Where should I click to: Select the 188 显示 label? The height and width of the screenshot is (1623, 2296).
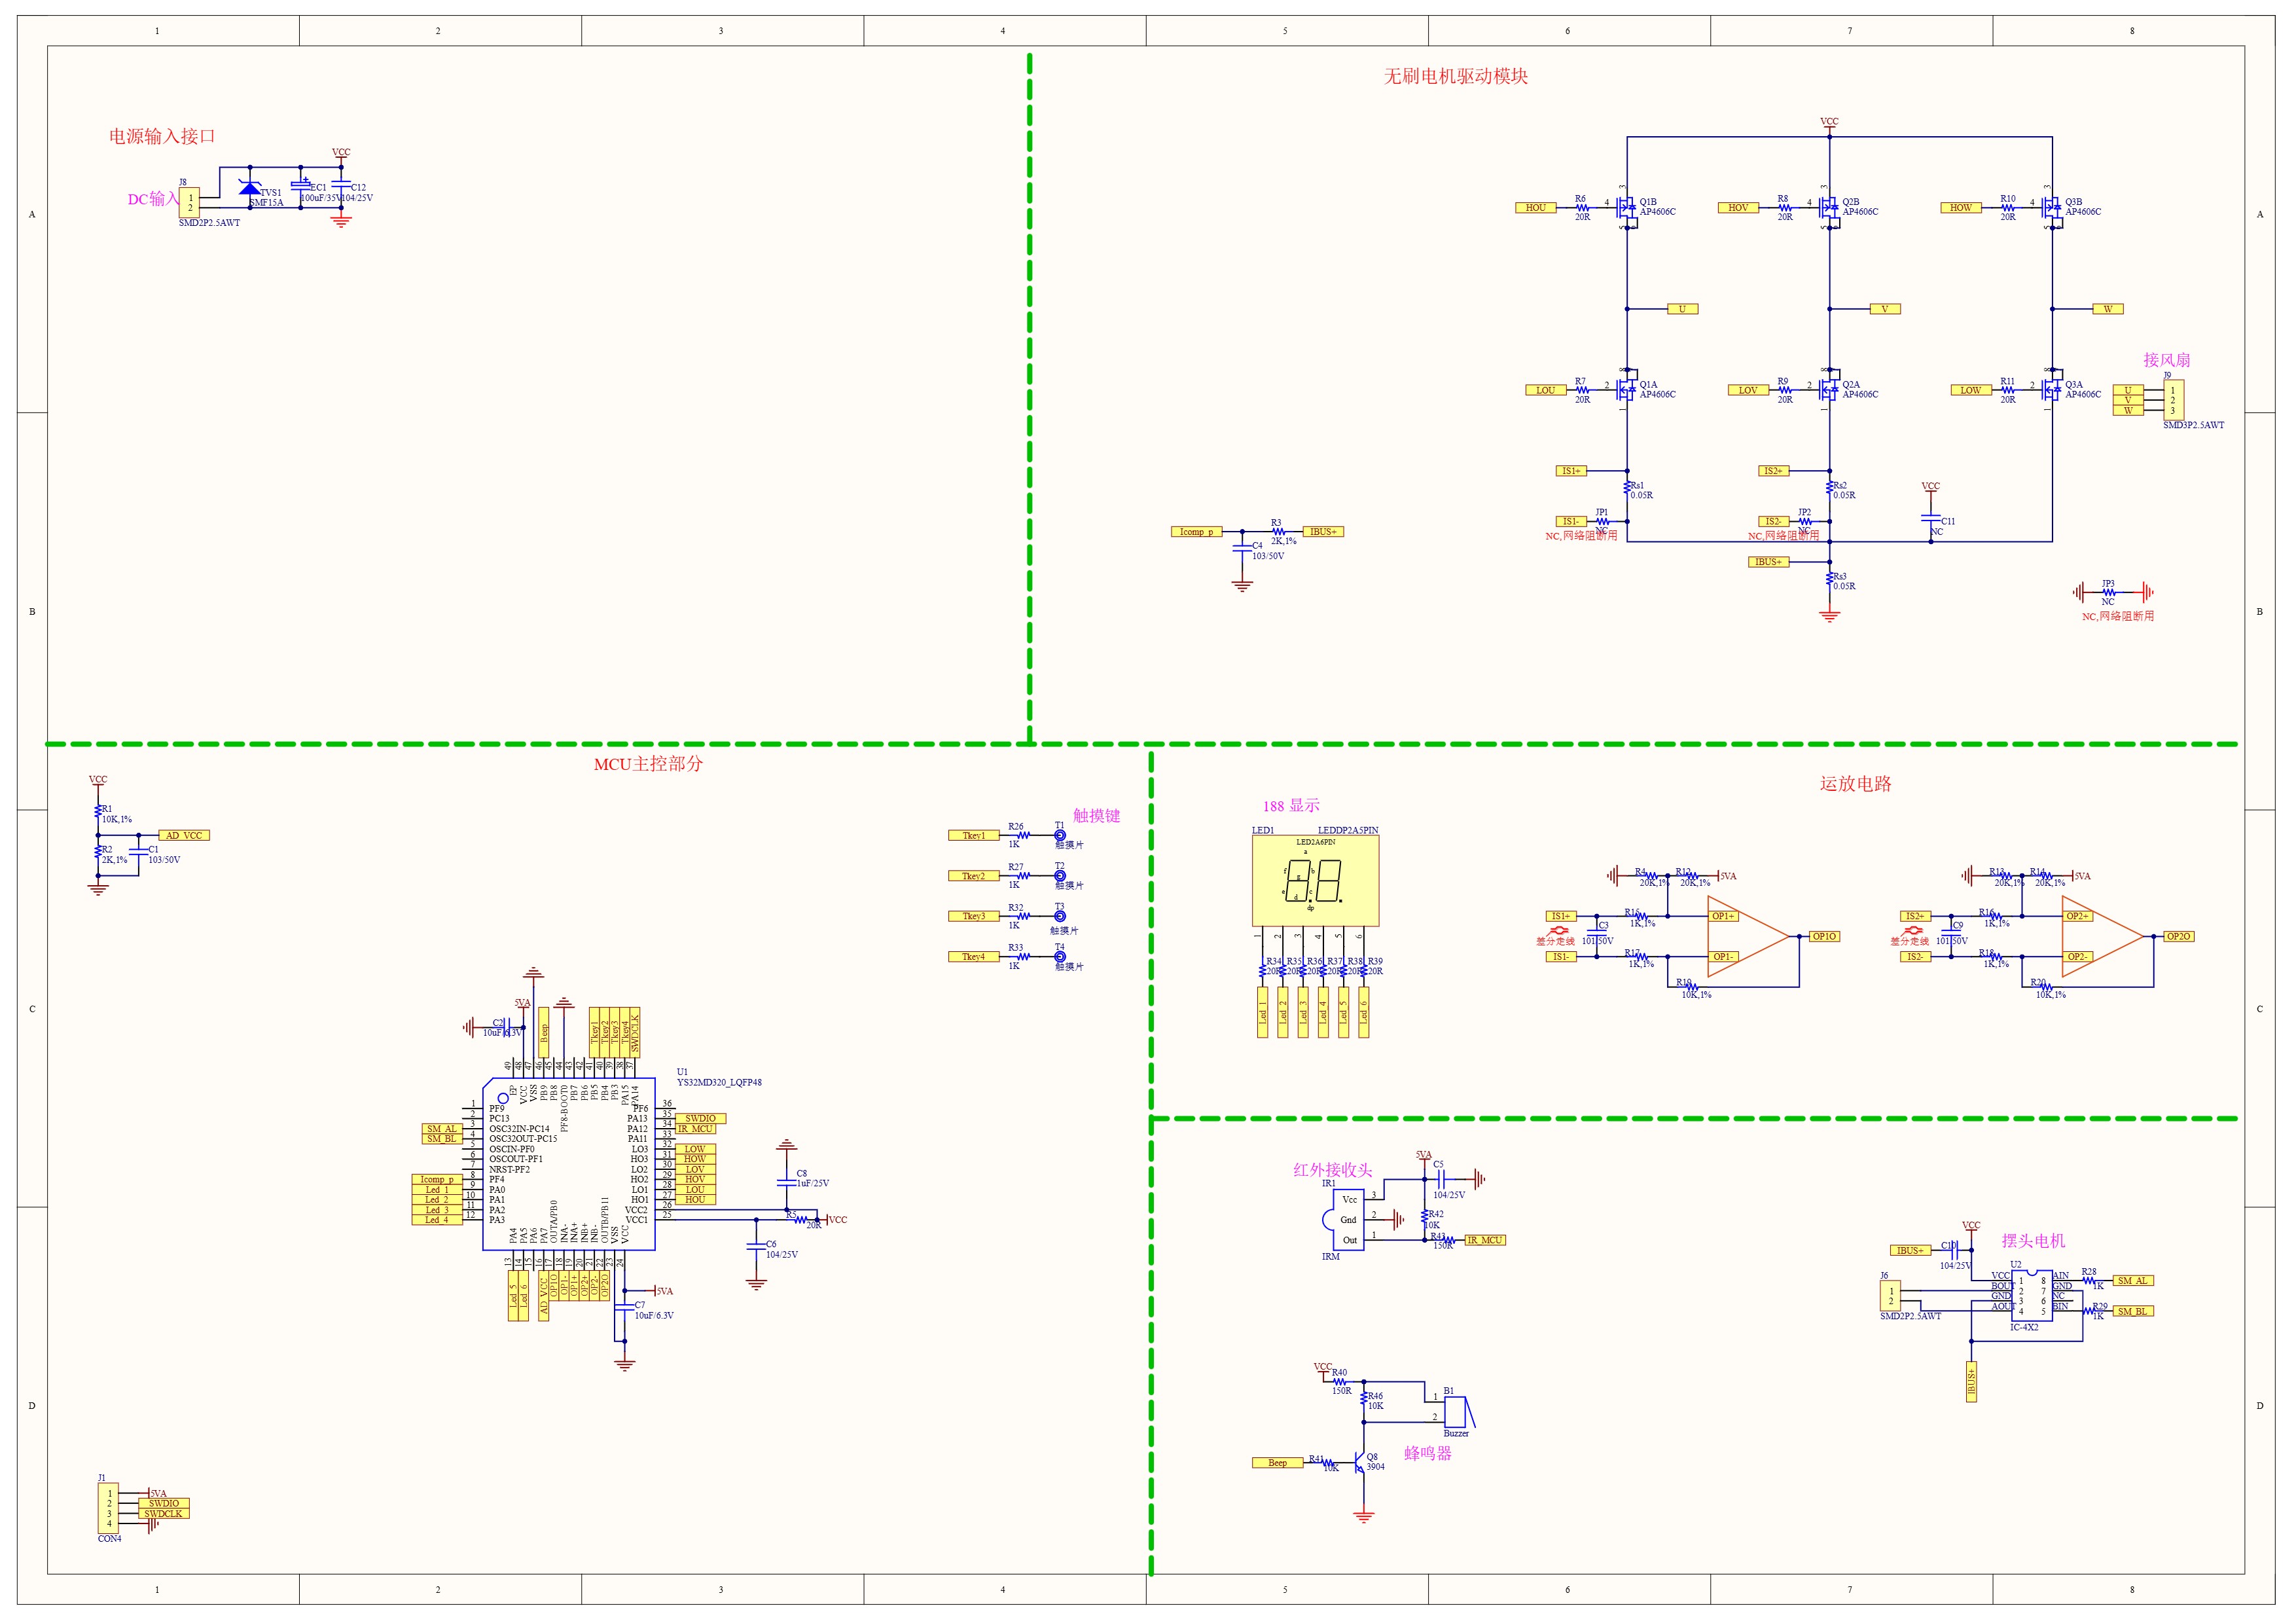tap(1291, 806)
